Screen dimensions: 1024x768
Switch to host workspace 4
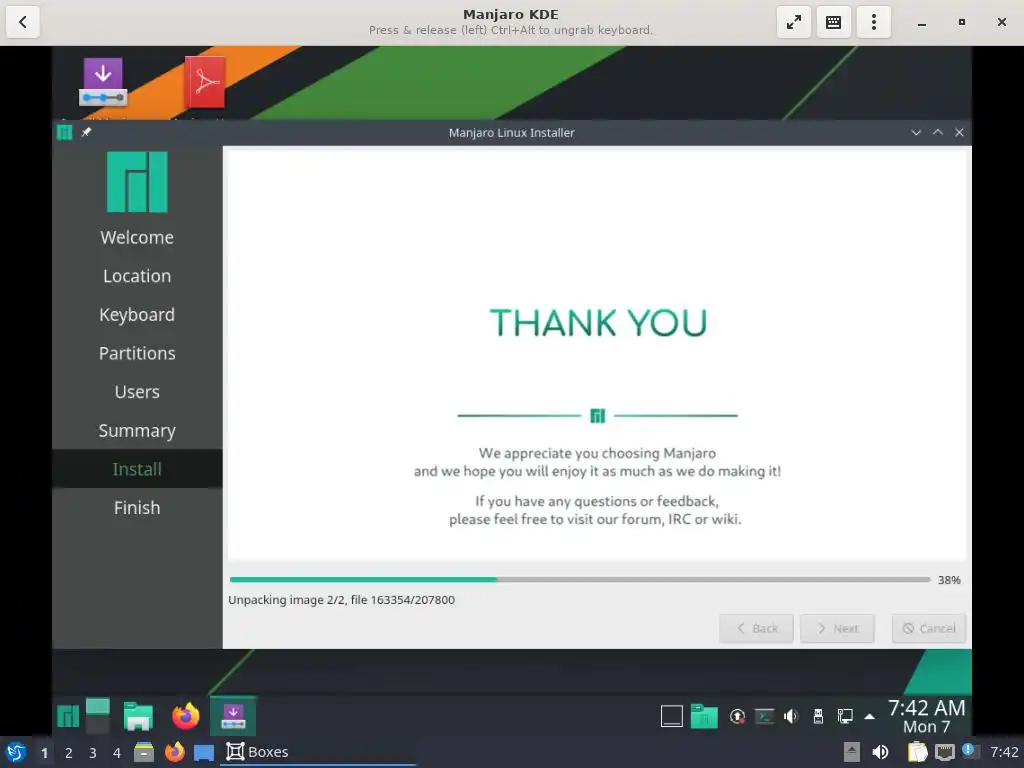(117, 753)
